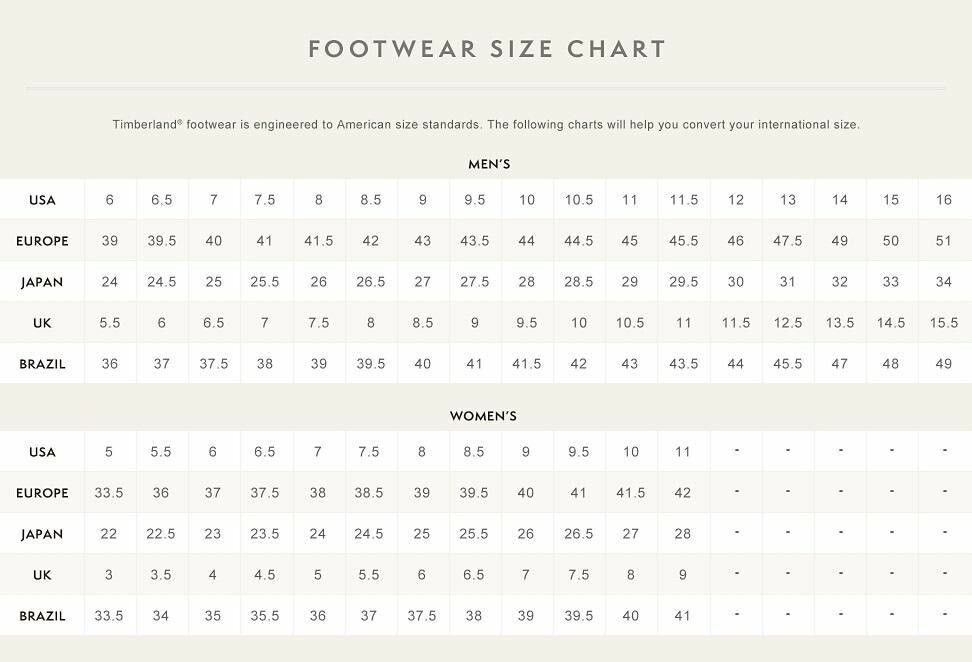Click the FOOTWEAR SIZE CHART heading

point(487,49)
